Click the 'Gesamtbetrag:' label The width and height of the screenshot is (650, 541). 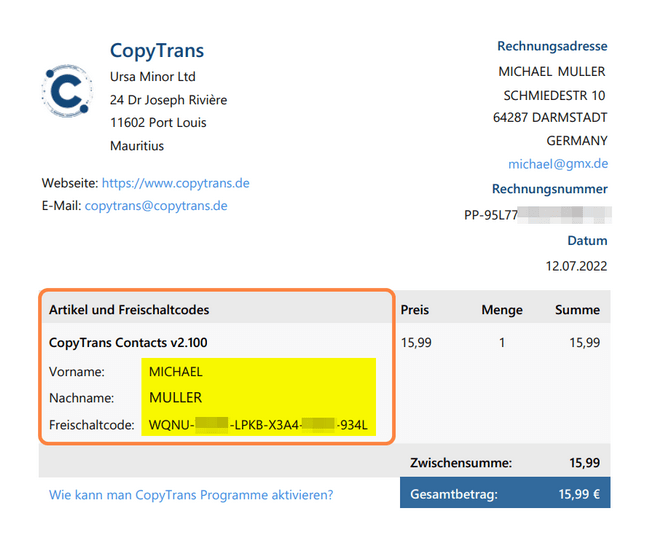click(454, 495)
